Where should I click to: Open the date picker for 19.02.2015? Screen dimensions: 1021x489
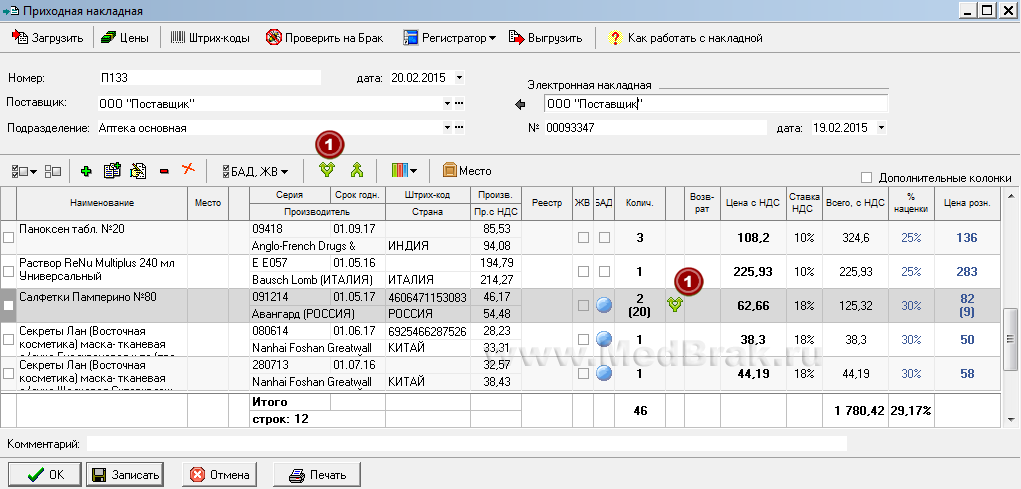[882, 128]
